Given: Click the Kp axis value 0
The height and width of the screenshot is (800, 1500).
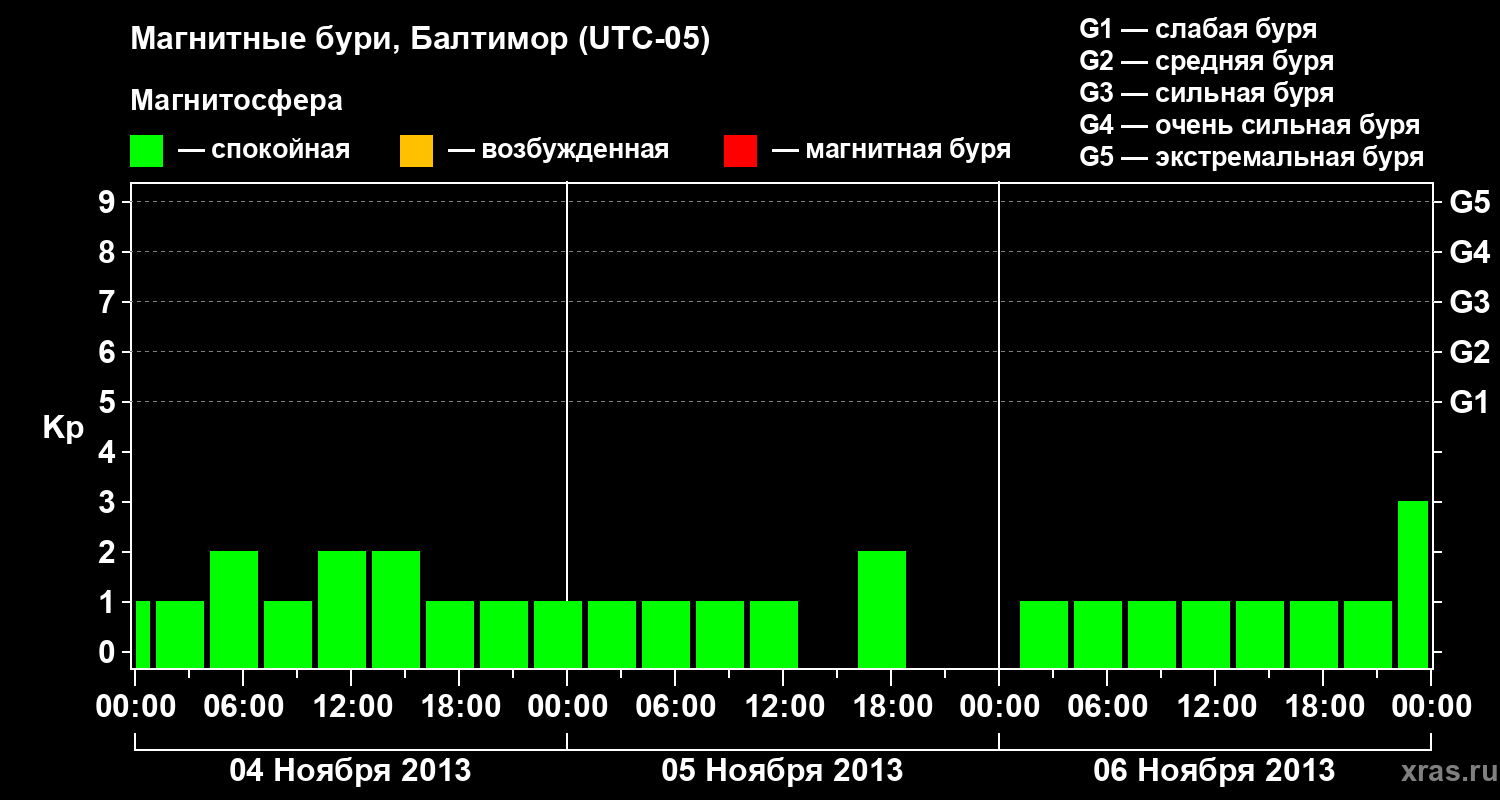Looking at the screenshot, I should (109, 652).
